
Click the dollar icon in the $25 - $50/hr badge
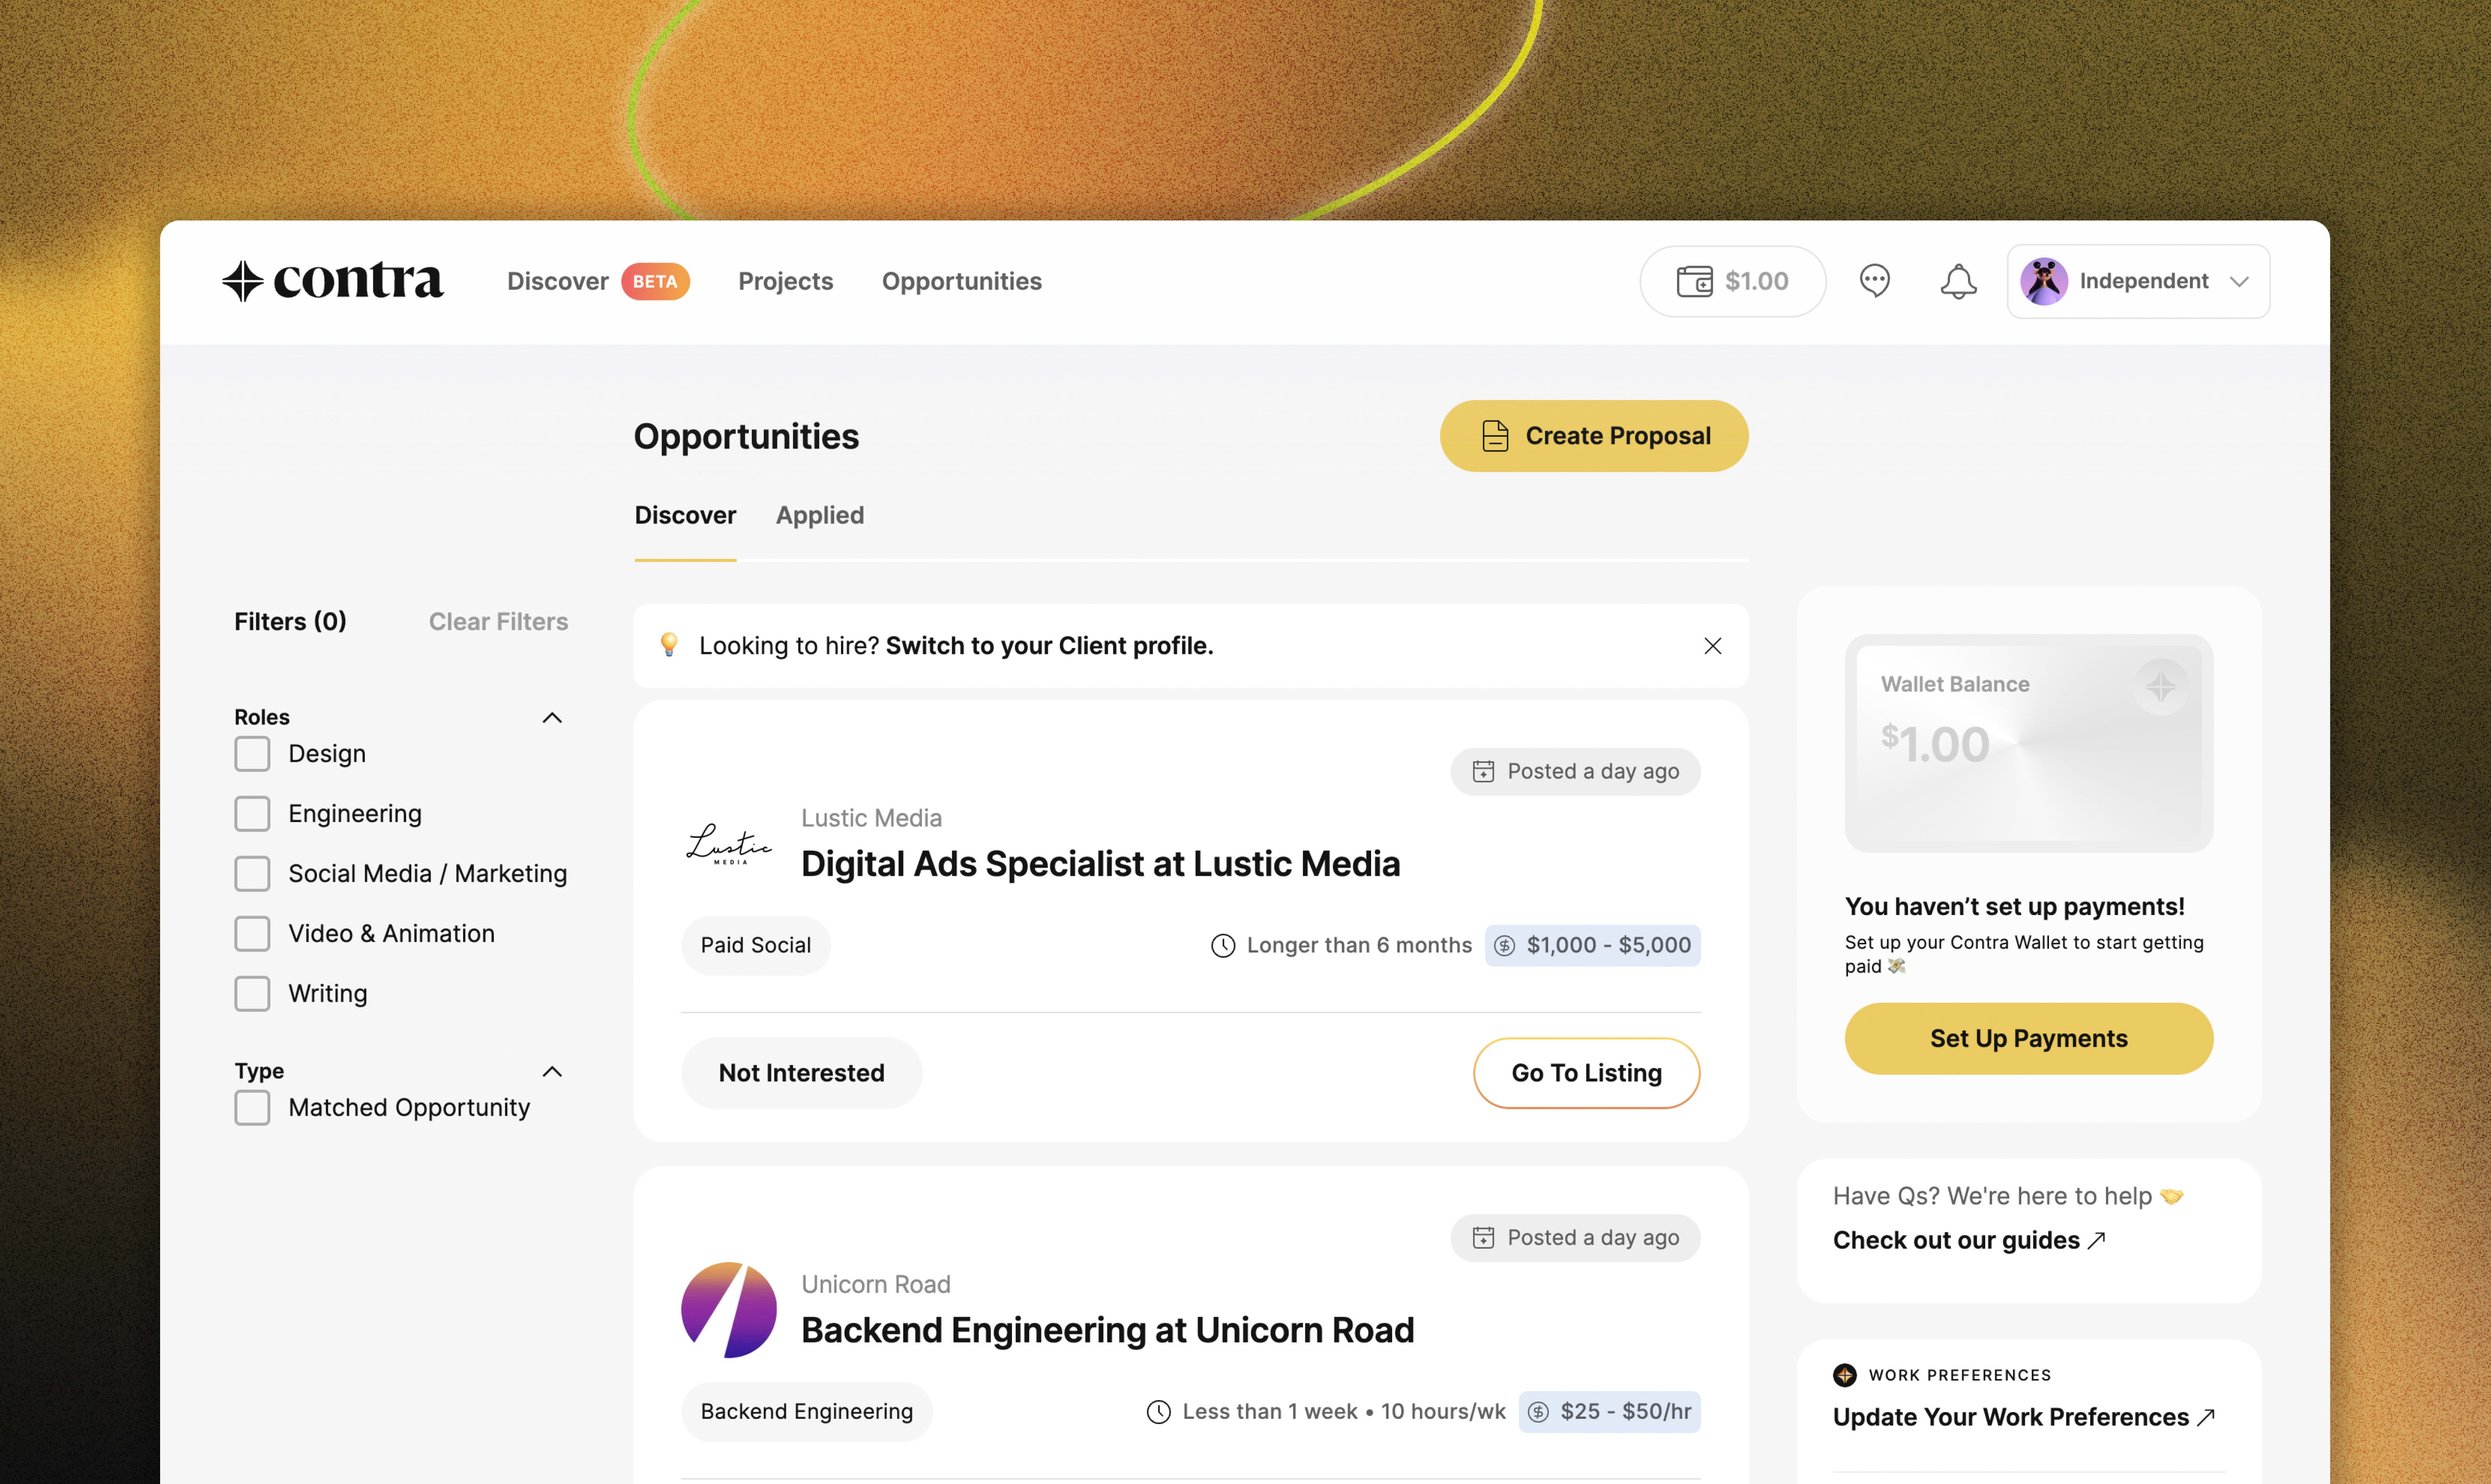1538,1411
